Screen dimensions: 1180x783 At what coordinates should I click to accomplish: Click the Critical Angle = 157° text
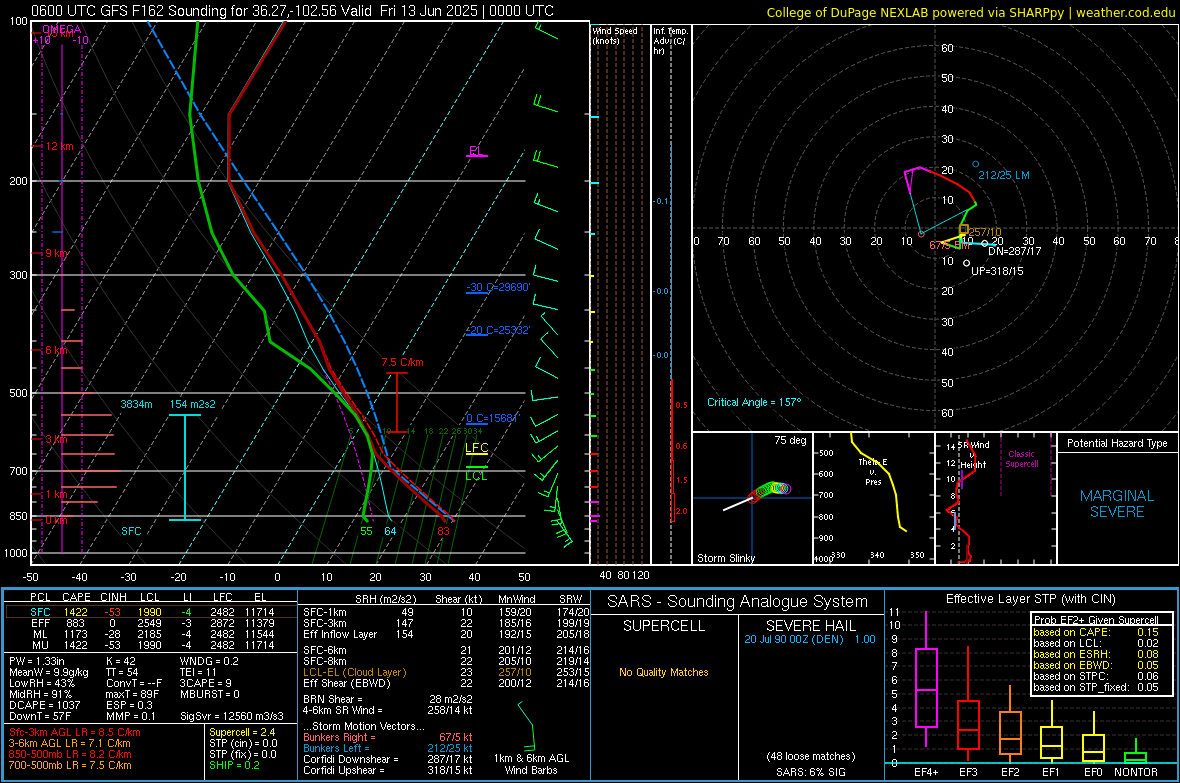tap(754, 403)
